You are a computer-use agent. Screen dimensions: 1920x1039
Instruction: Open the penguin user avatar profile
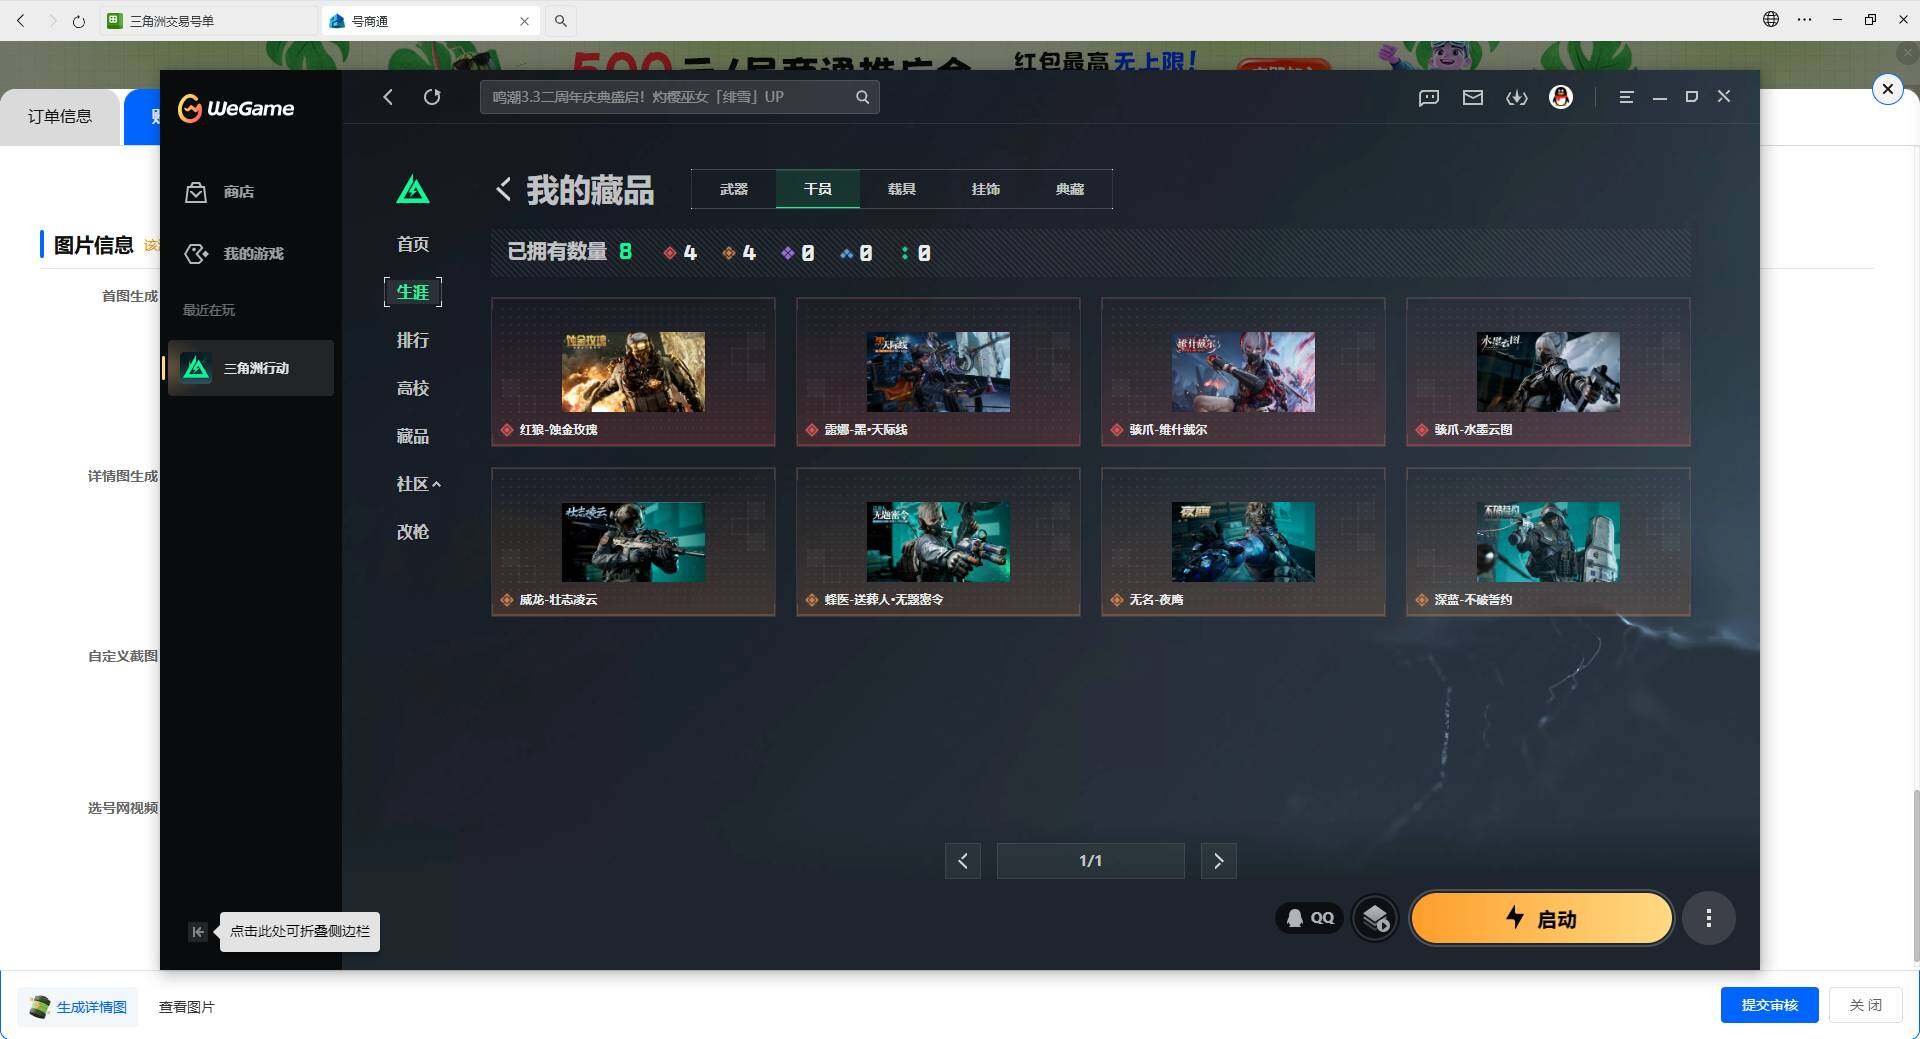[1561, 97]
